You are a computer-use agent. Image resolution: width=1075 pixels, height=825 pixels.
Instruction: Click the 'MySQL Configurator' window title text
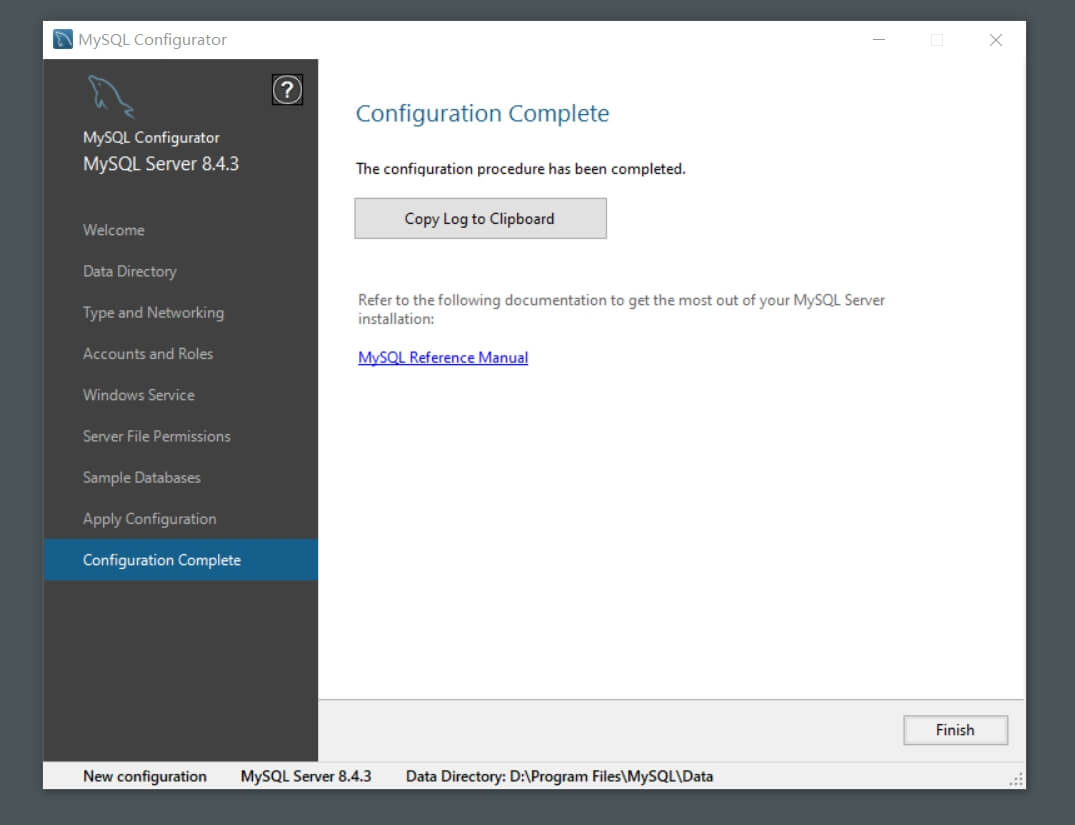[152, 40]
